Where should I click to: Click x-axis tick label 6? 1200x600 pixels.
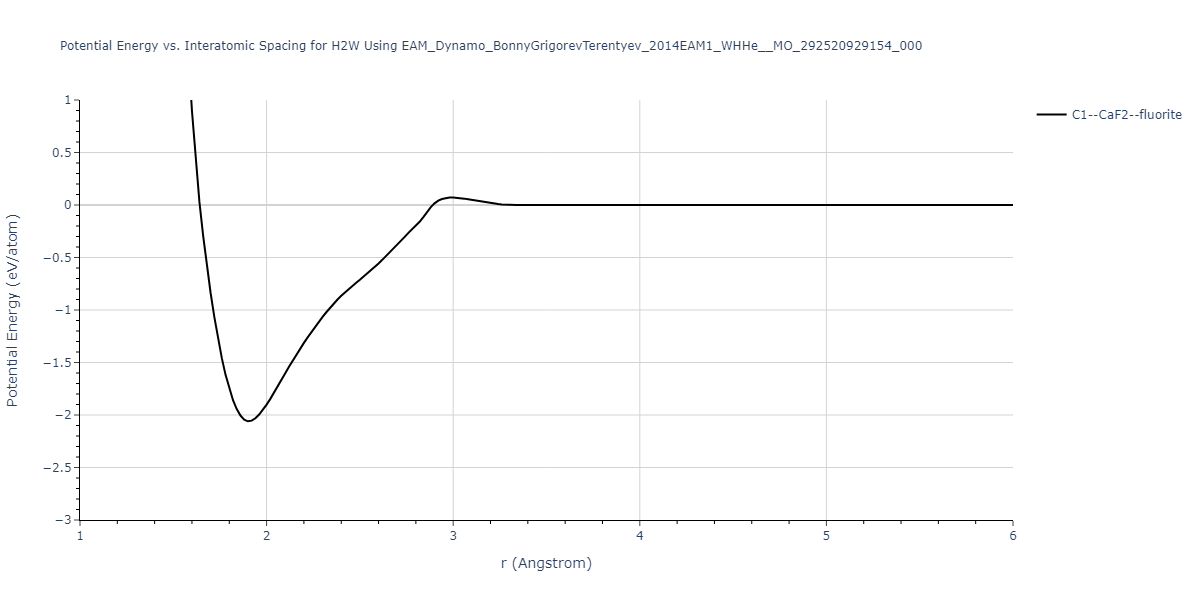pyautogui.click(x=1012, y=536)
